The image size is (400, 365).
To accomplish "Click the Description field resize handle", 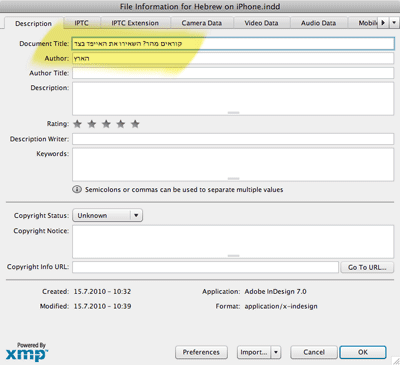I will click(233, 113).
